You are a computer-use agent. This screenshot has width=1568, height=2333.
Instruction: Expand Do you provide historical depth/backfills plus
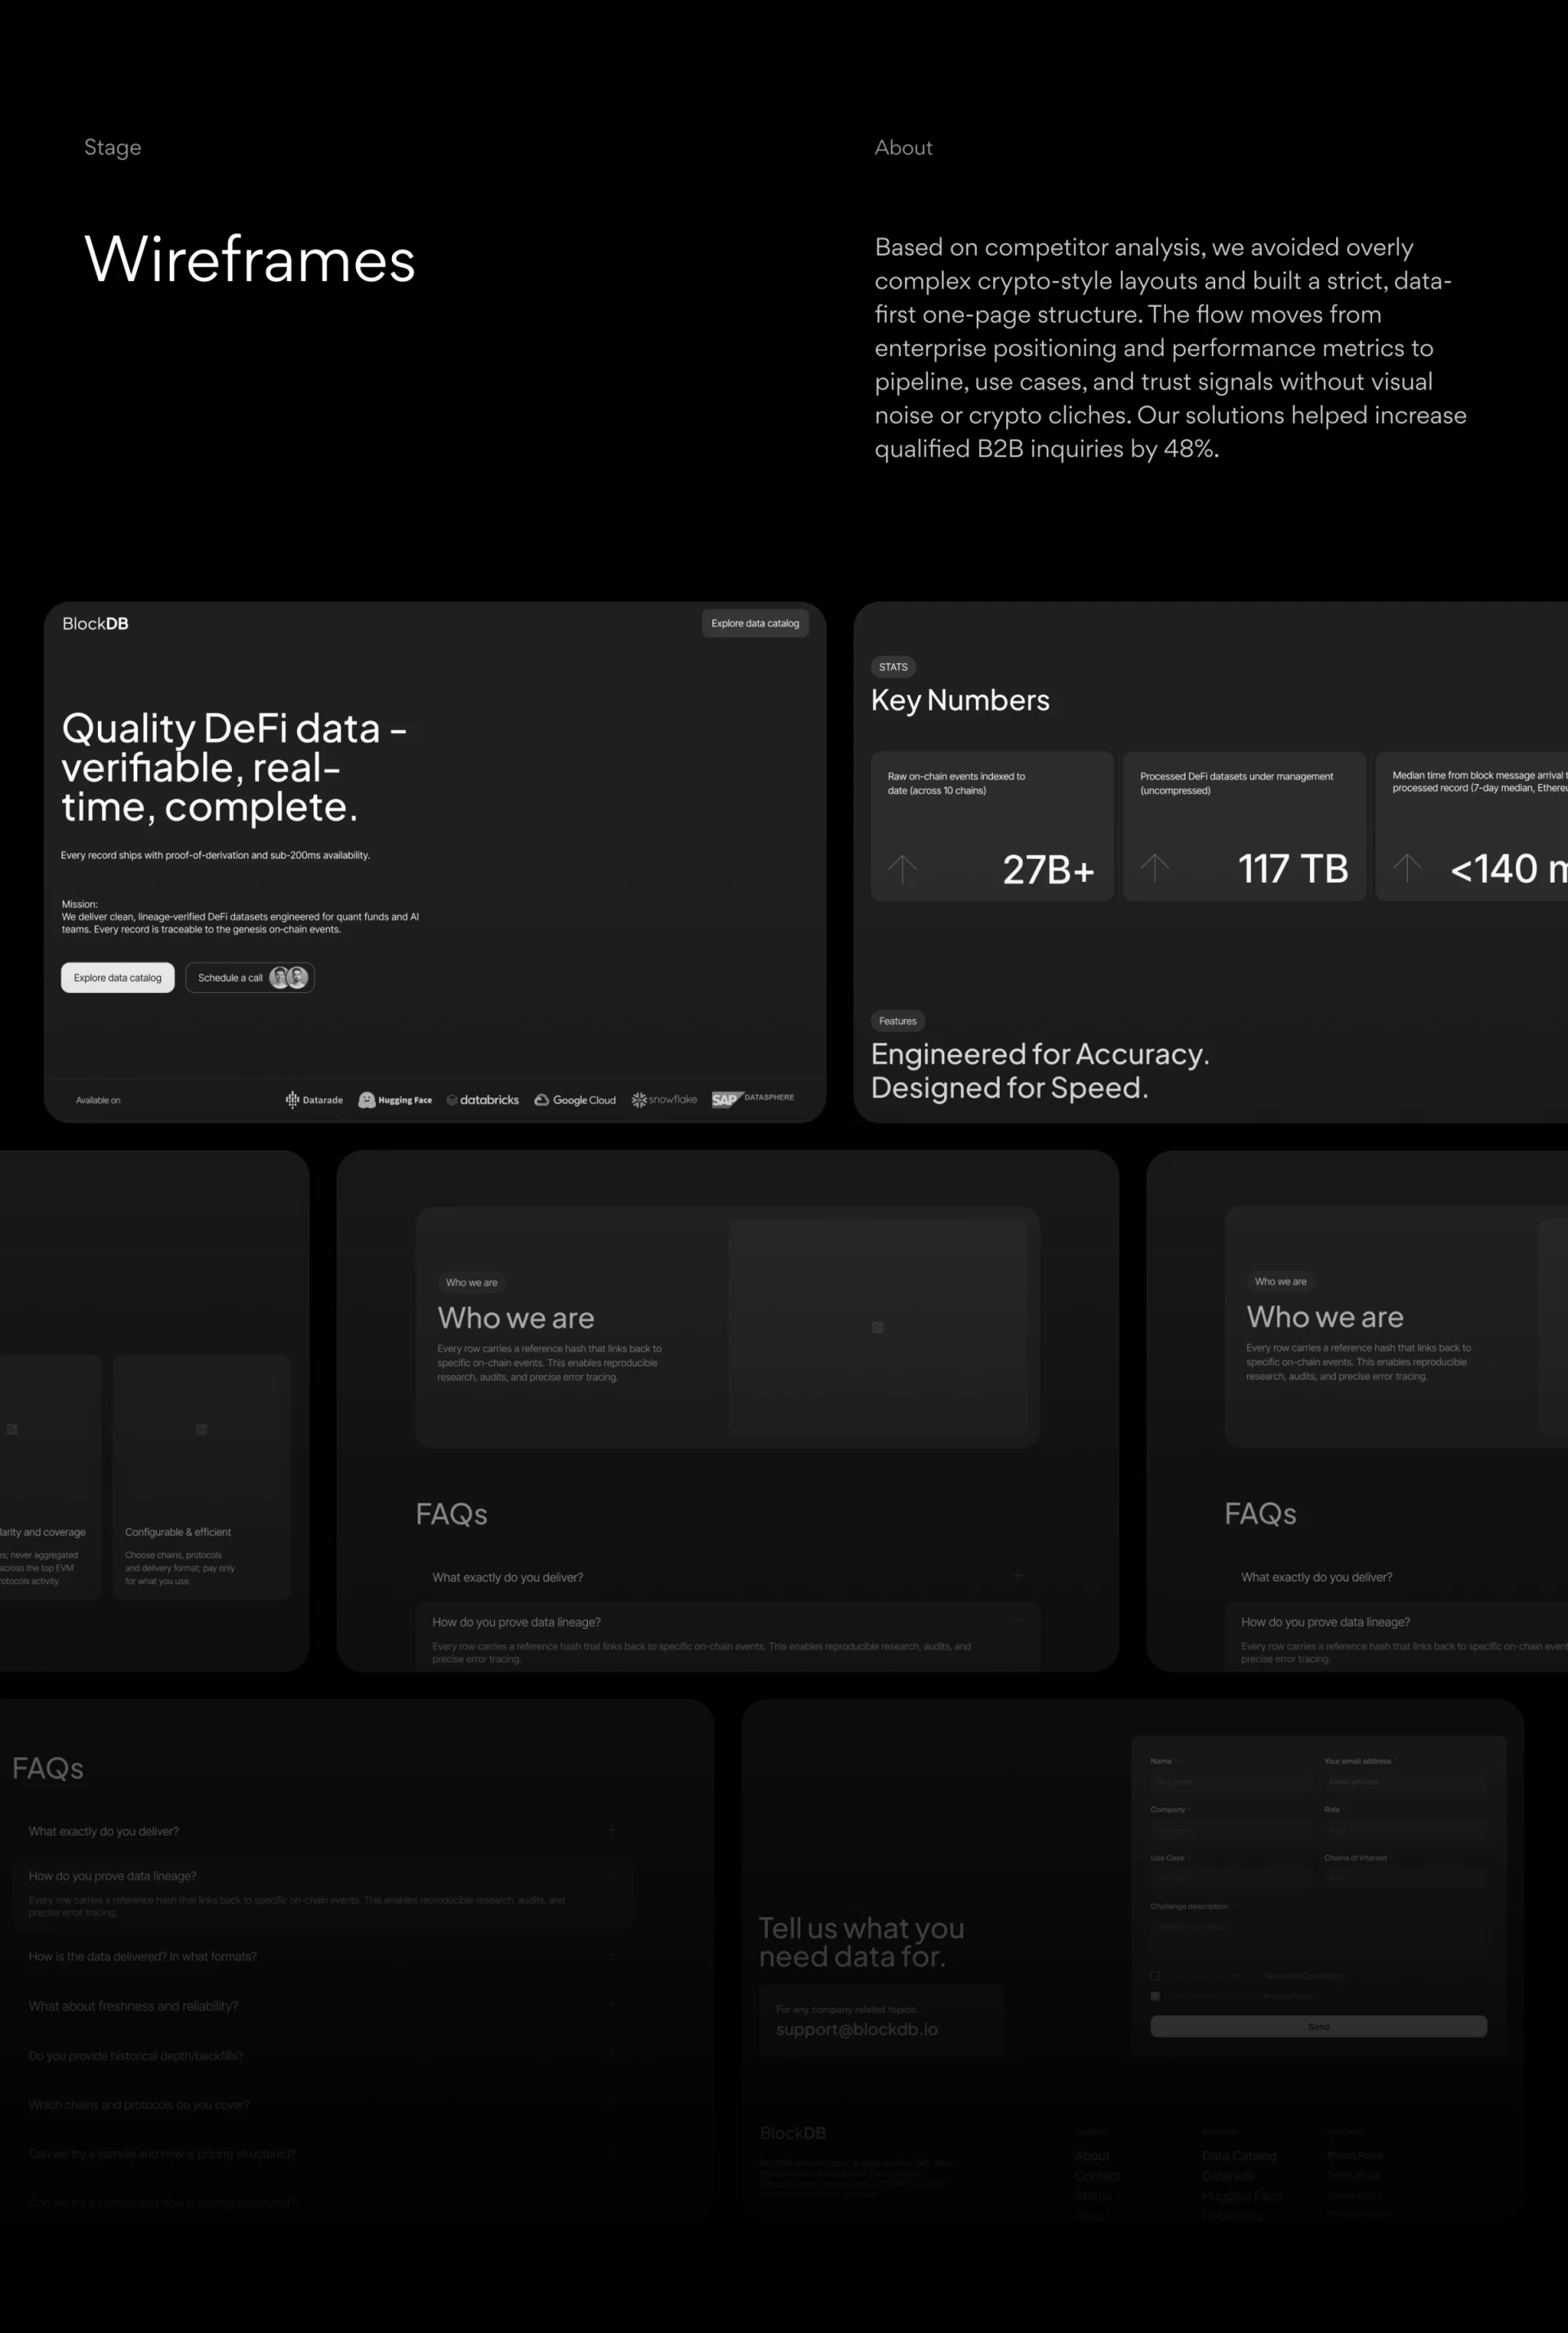[x=611, y=2054]
